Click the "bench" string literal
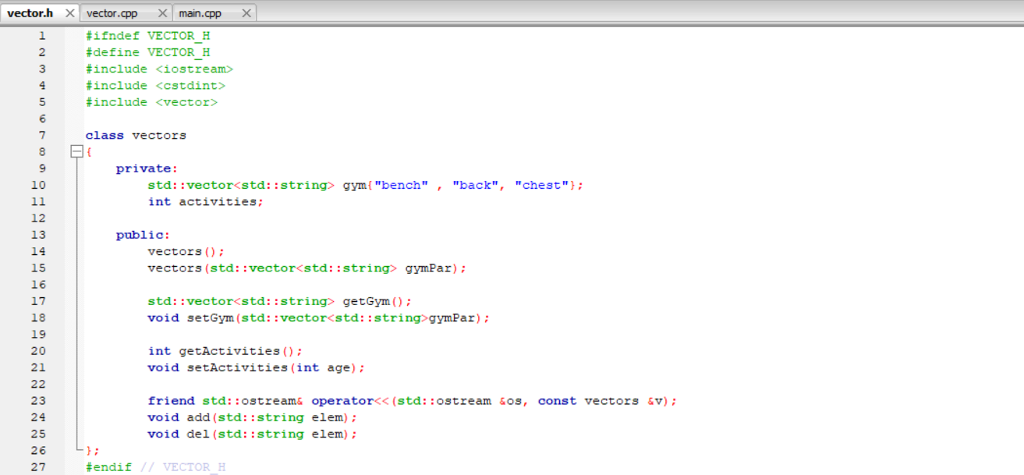 tap(402, 186)
